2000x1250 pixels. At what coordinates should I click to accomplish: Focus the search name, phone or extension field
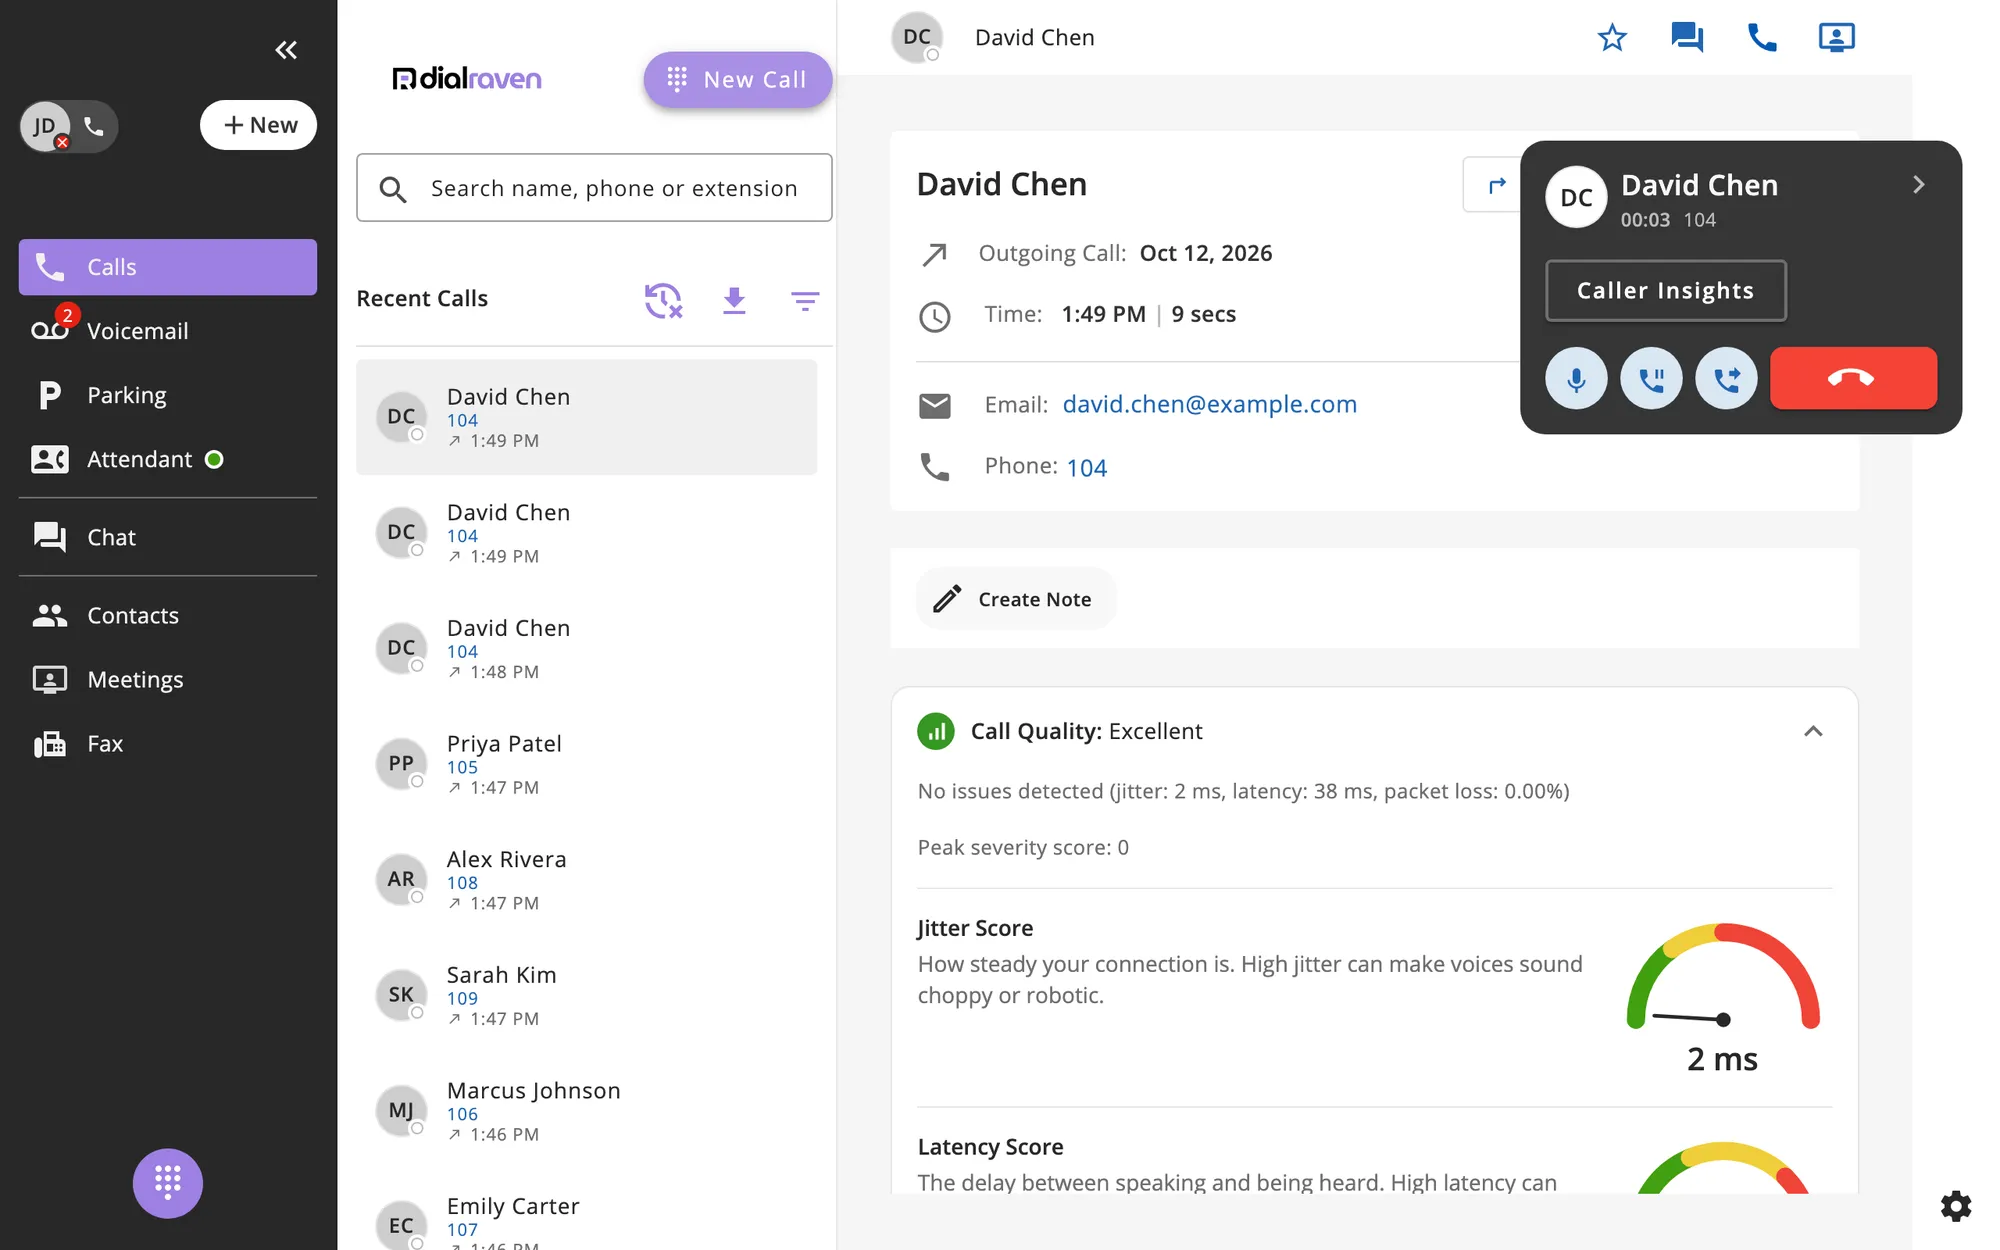594,188
